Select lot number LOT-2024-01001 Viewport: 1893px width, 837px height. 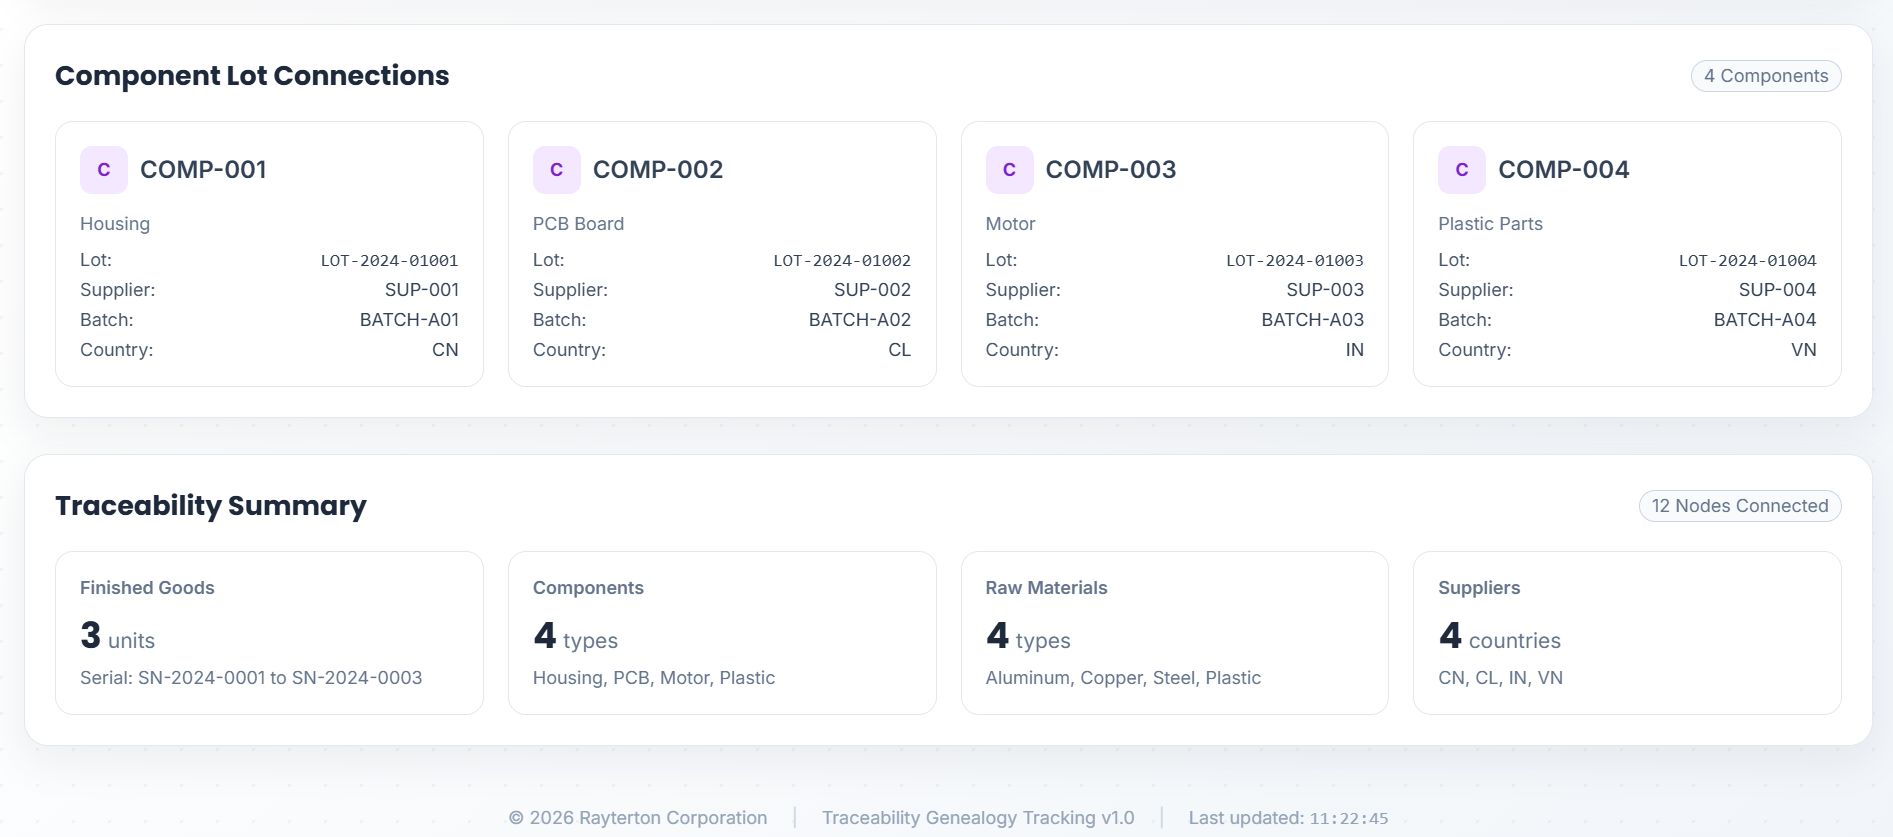389,261
